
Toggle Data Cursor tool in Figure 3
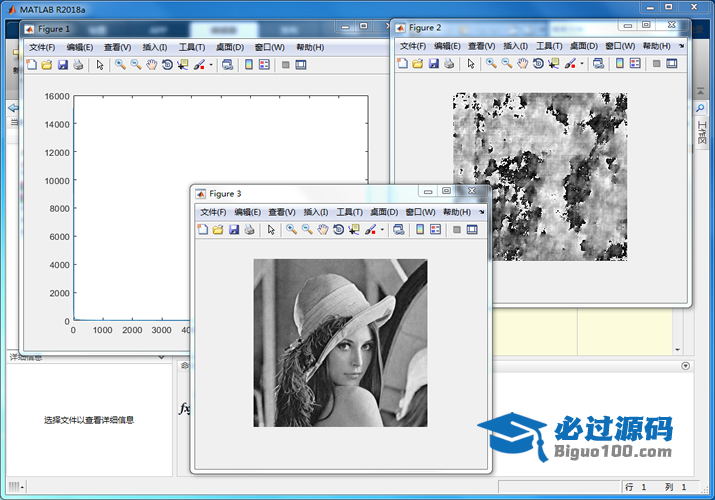354,230
